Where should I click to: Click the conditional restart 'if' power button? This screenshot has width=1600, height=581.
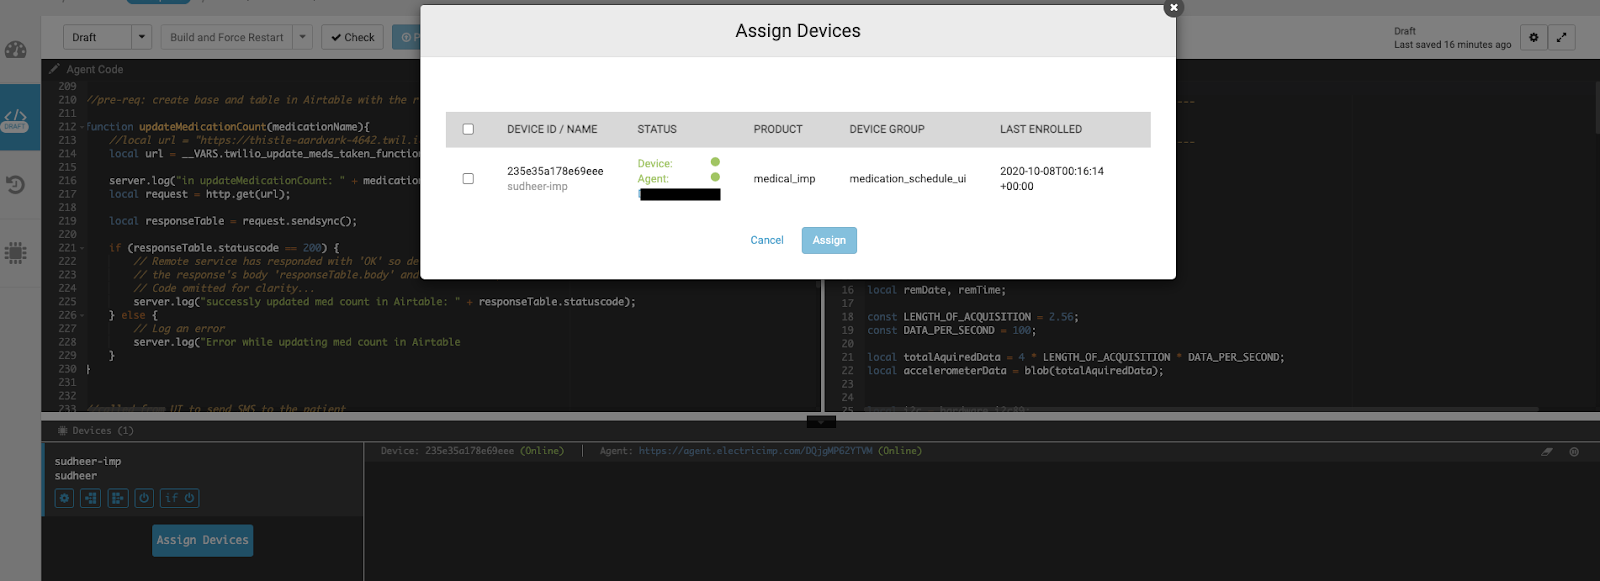(x=180, y=498)
